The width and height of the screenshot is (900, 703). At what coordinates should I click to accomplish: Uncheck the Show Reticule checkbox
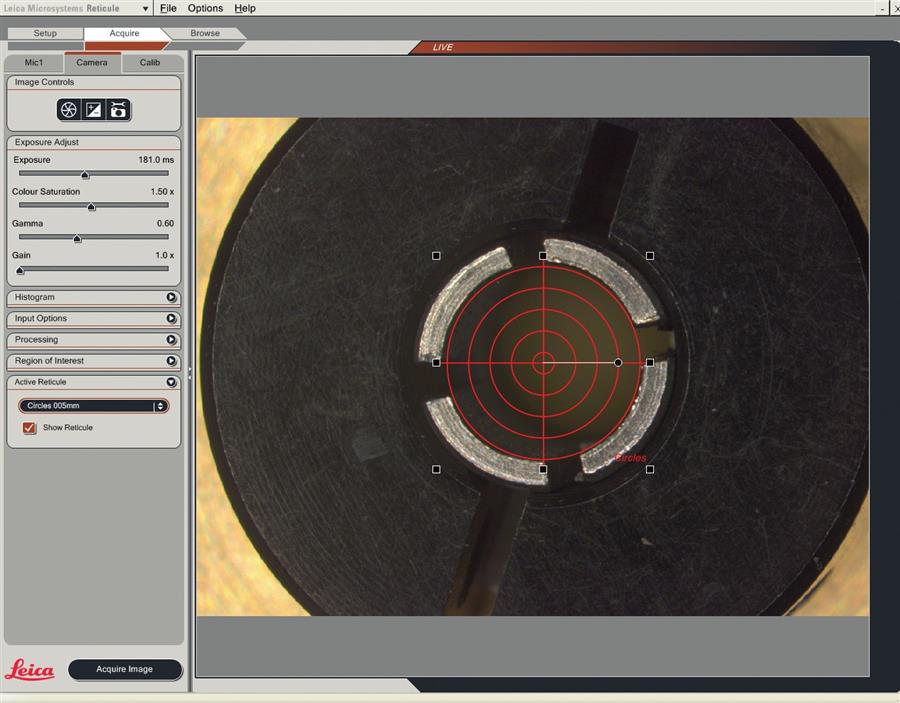pyautogui.click(x=29, y=428)
